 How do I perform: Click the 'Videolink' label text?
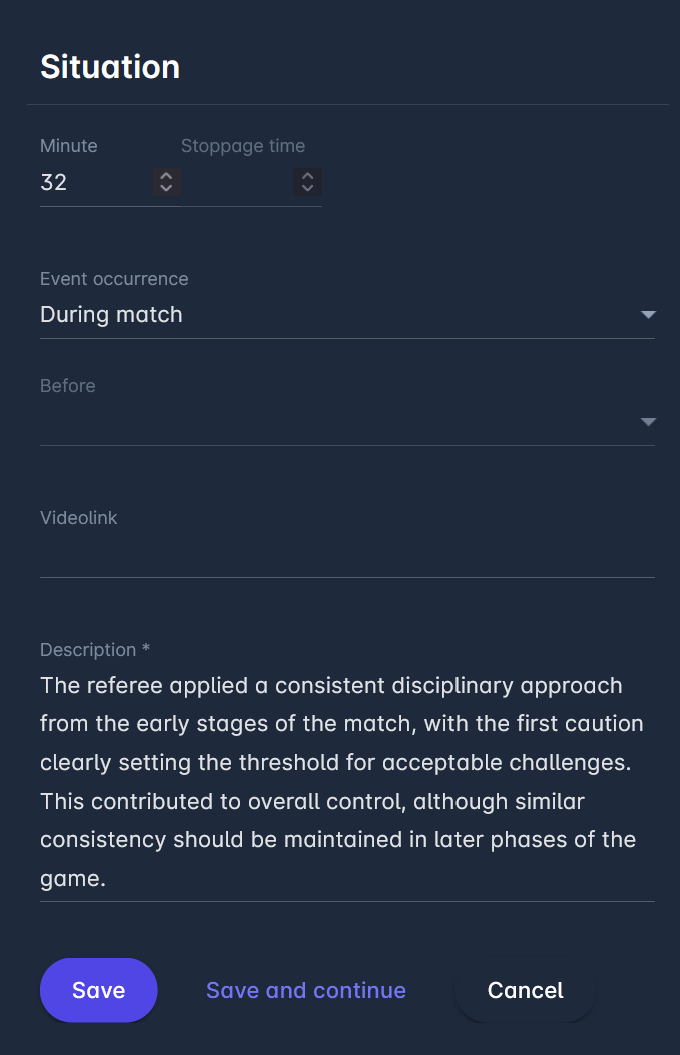pos(79,518)
